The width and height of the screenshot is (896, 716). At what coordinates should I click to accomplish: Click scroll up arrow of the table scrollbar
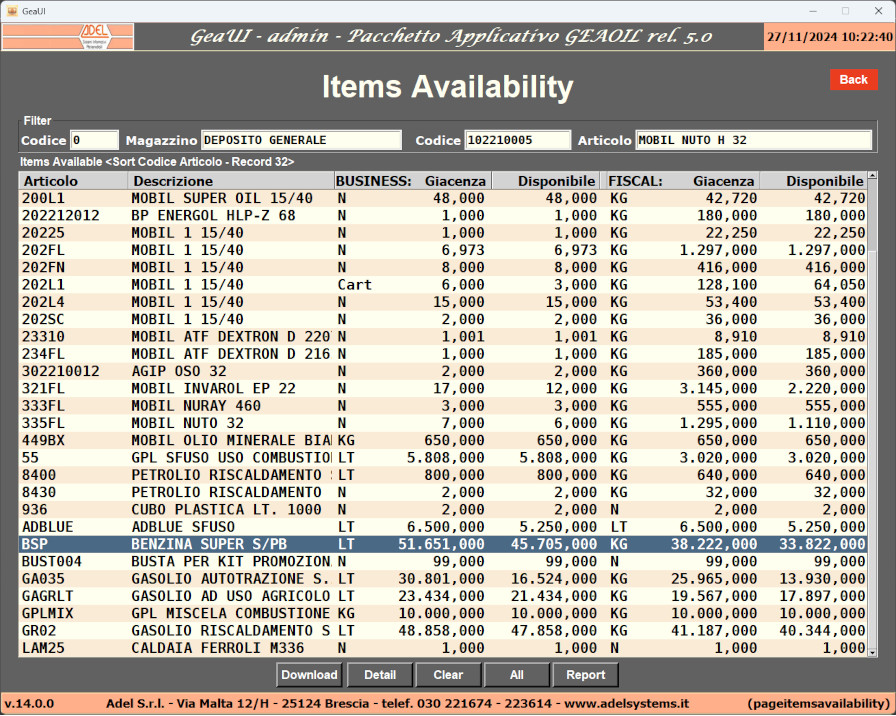pyautogui.click(x=872, y=175)
